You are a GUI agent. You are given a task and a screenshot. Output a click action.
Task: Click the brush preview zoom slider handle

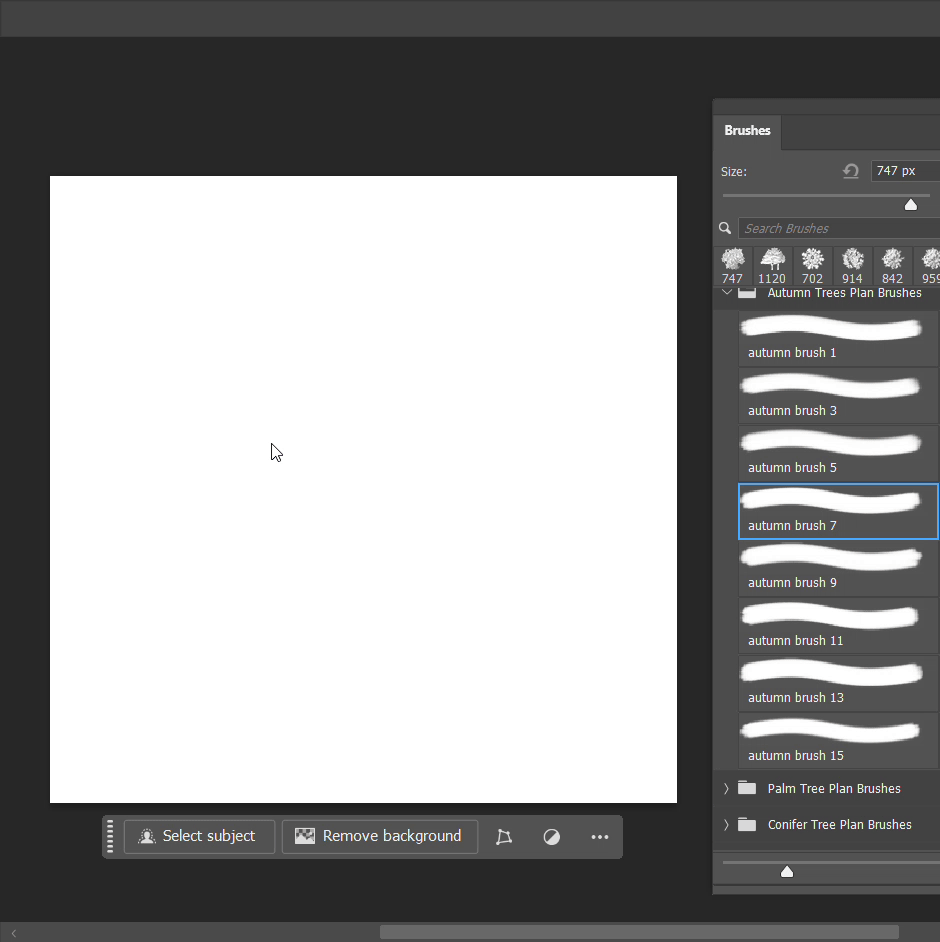pyautogui.click(x=787, y=872)
